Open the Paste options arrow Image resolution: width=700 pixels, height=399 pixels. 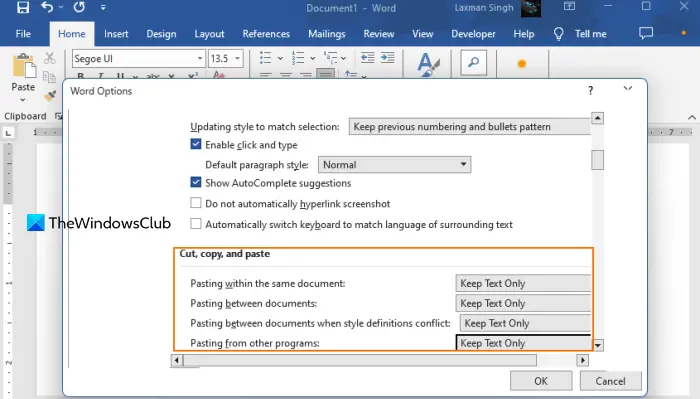click(23, 100)
